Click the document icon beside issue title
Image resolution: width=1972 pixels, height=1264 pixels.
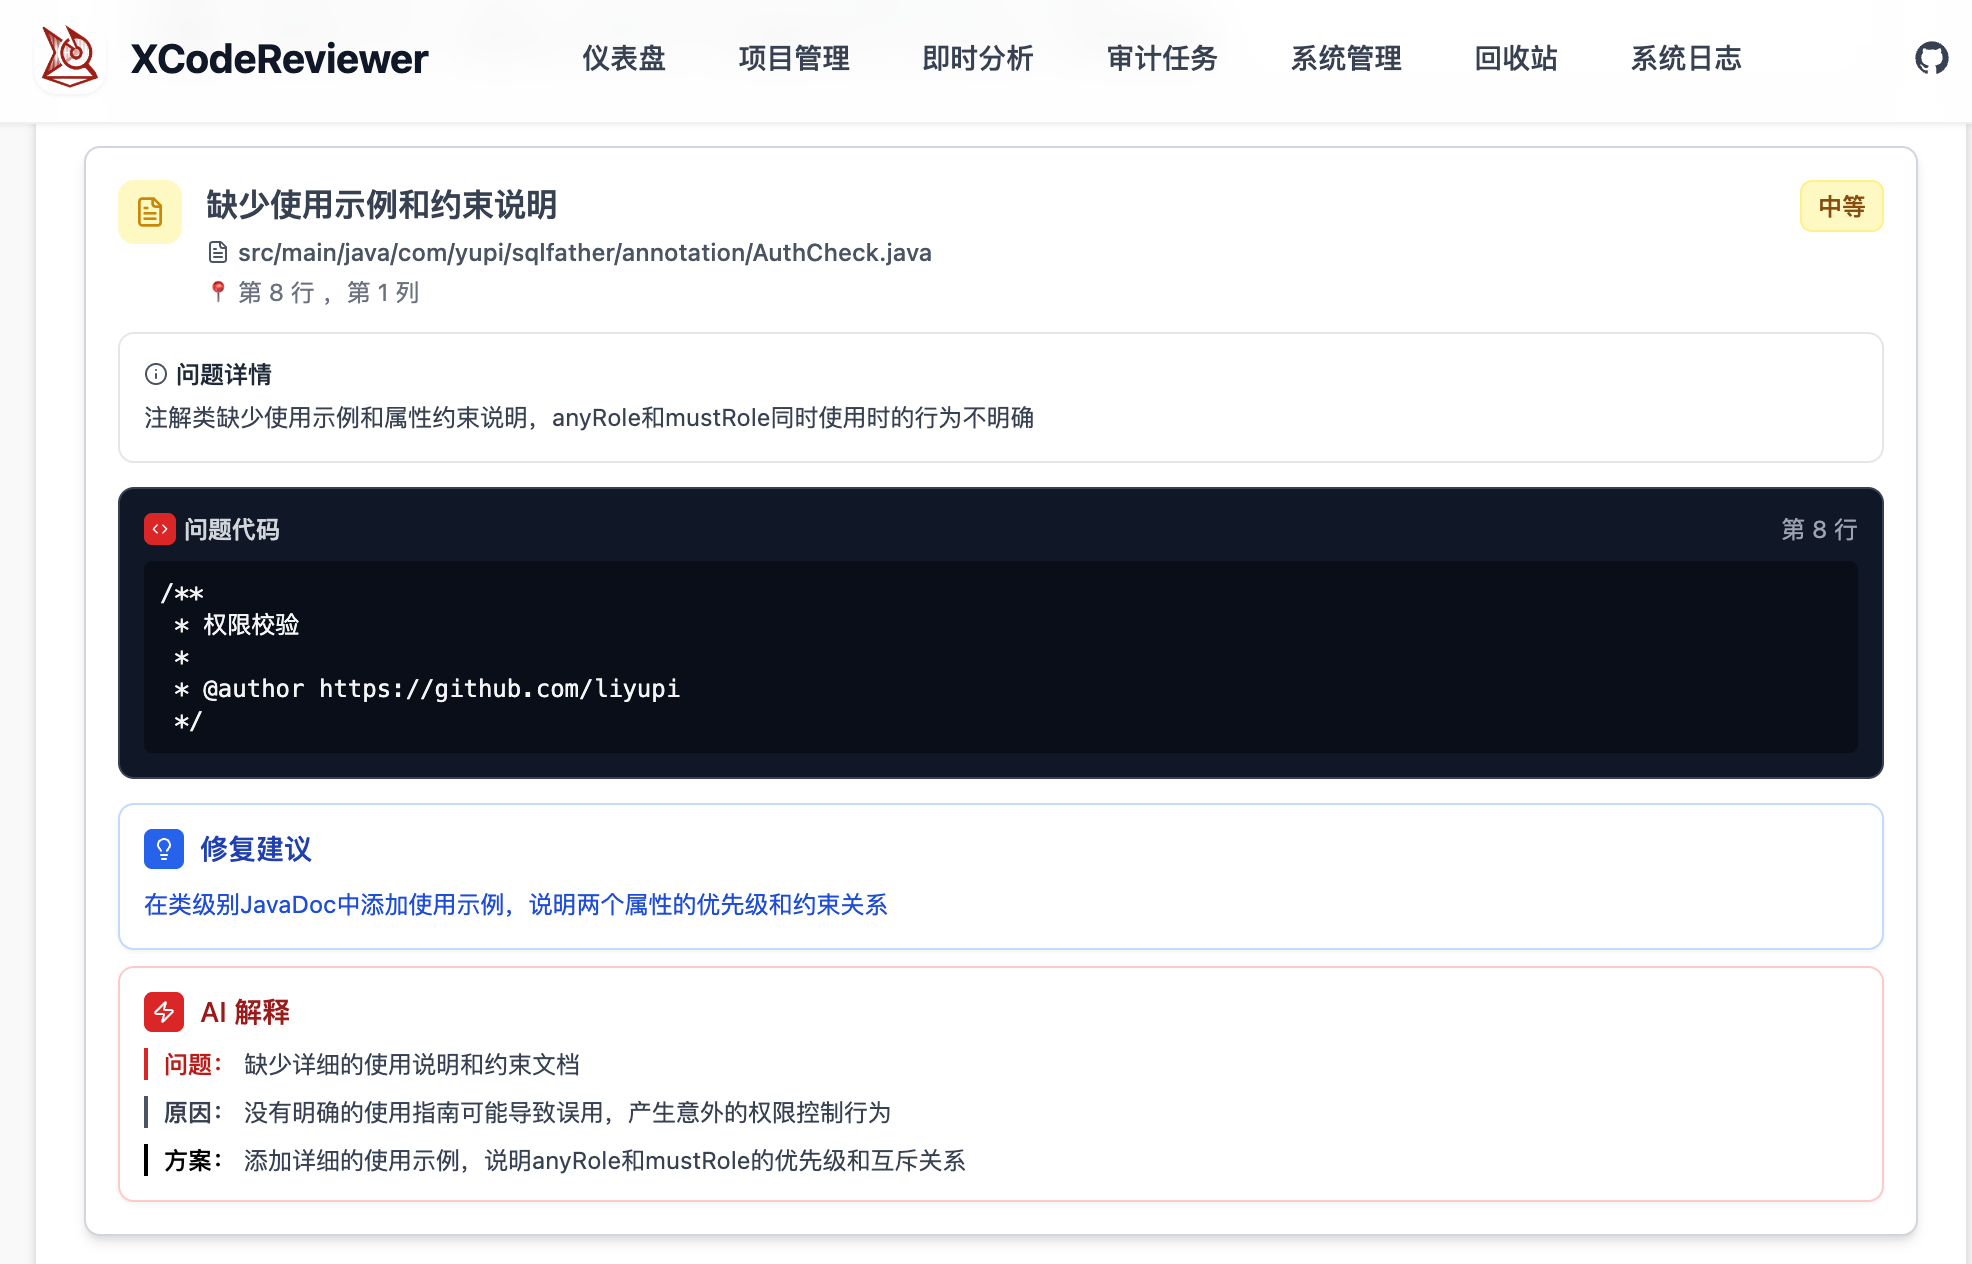click(x=148, y=211)
